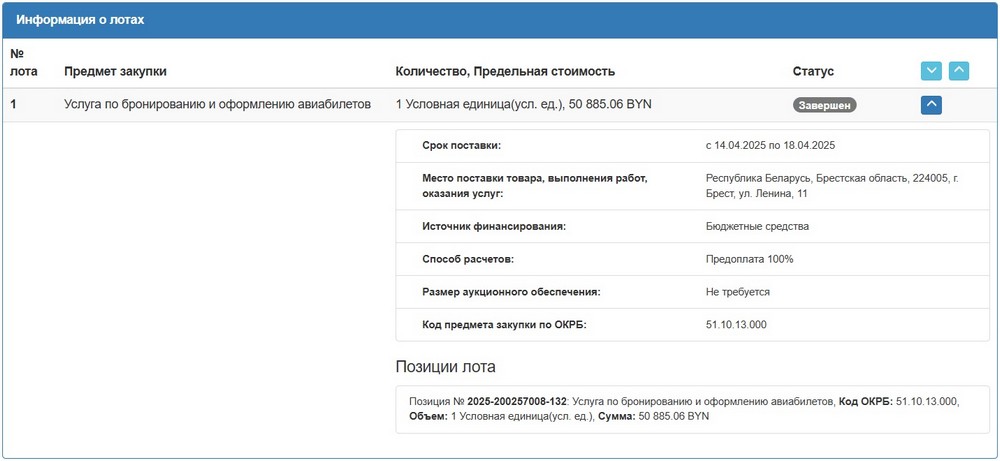Viewport: 1000px width, 461px height.
Task: Click the 'Срок поставки' field label
Action: click(461, 146)
